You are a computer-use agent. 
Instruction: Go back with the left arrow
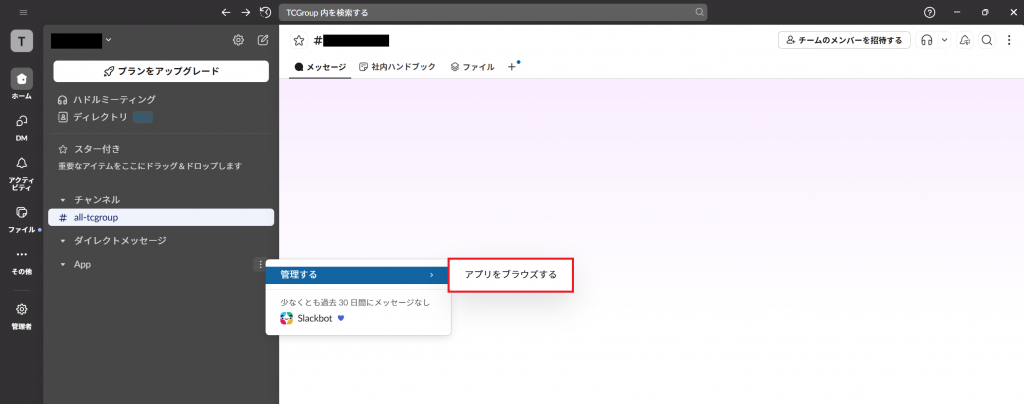[x=226, y=12]
